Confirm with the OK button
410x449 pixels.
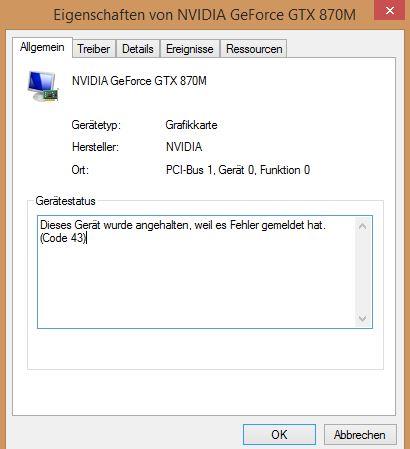tap(279, 434)
